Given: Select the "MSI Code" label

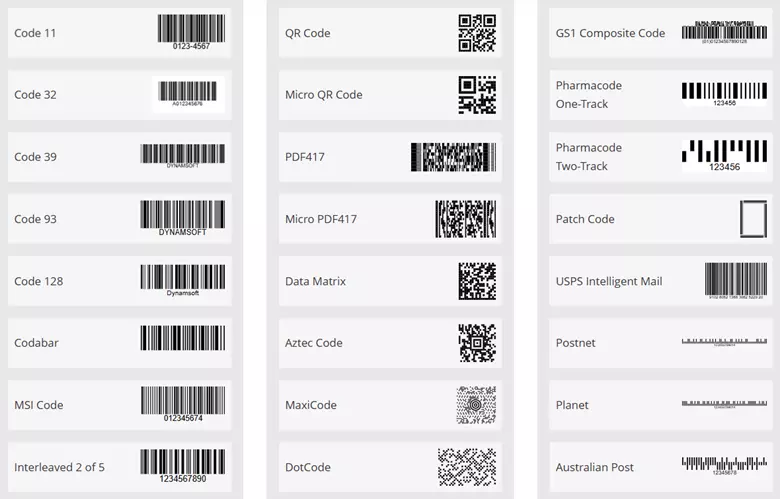Looking at the screenshot, I should click(39, 405).
